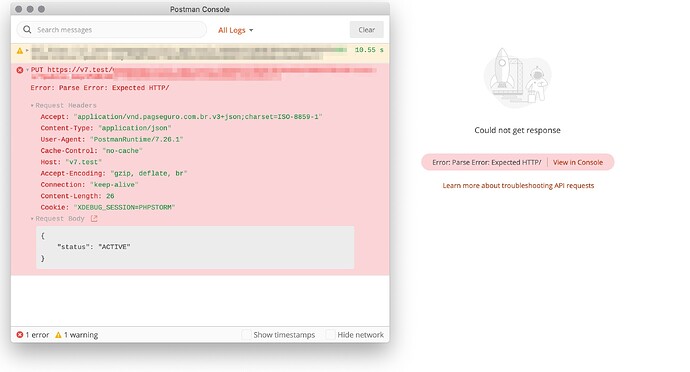Click the rocket illustration image

point(518,78)
